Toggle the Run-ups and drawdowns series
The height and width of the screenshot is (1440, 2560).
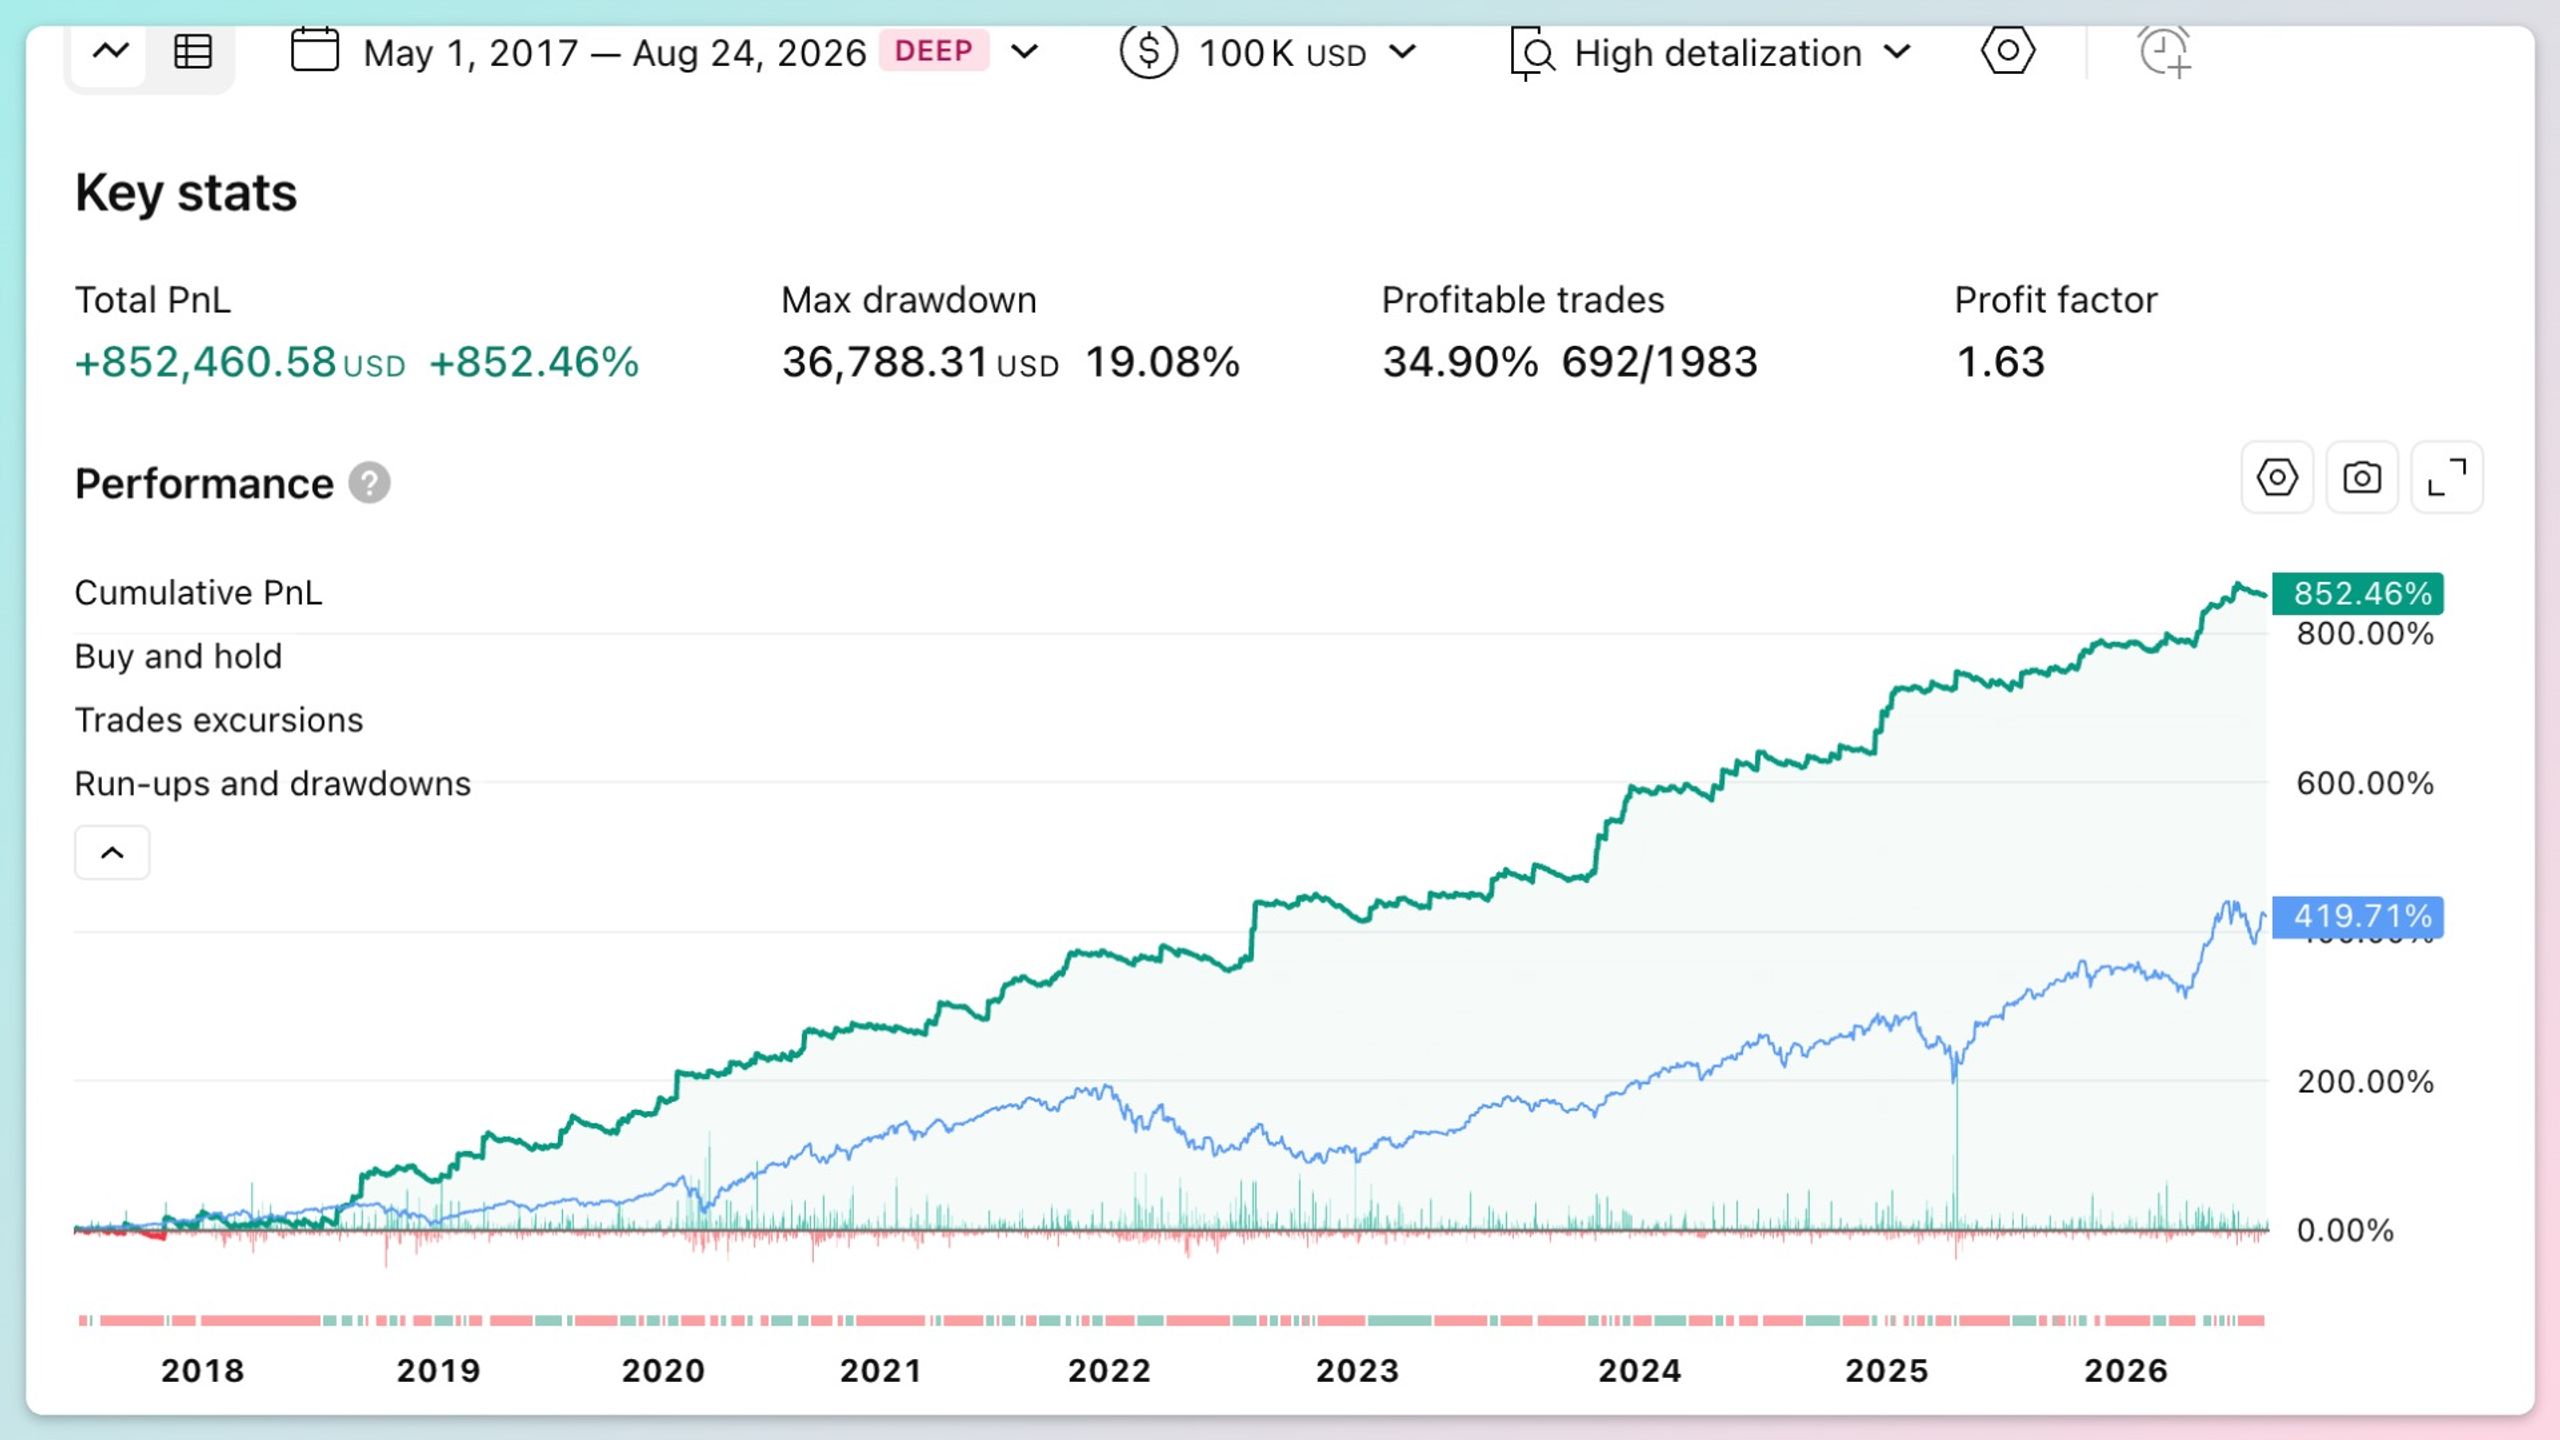click(x=272, y=784)
